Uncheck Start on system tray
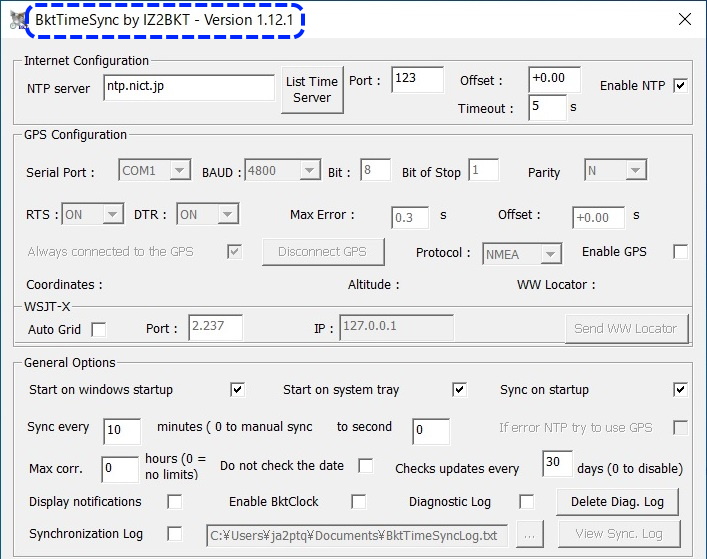 tap(459, 389)
